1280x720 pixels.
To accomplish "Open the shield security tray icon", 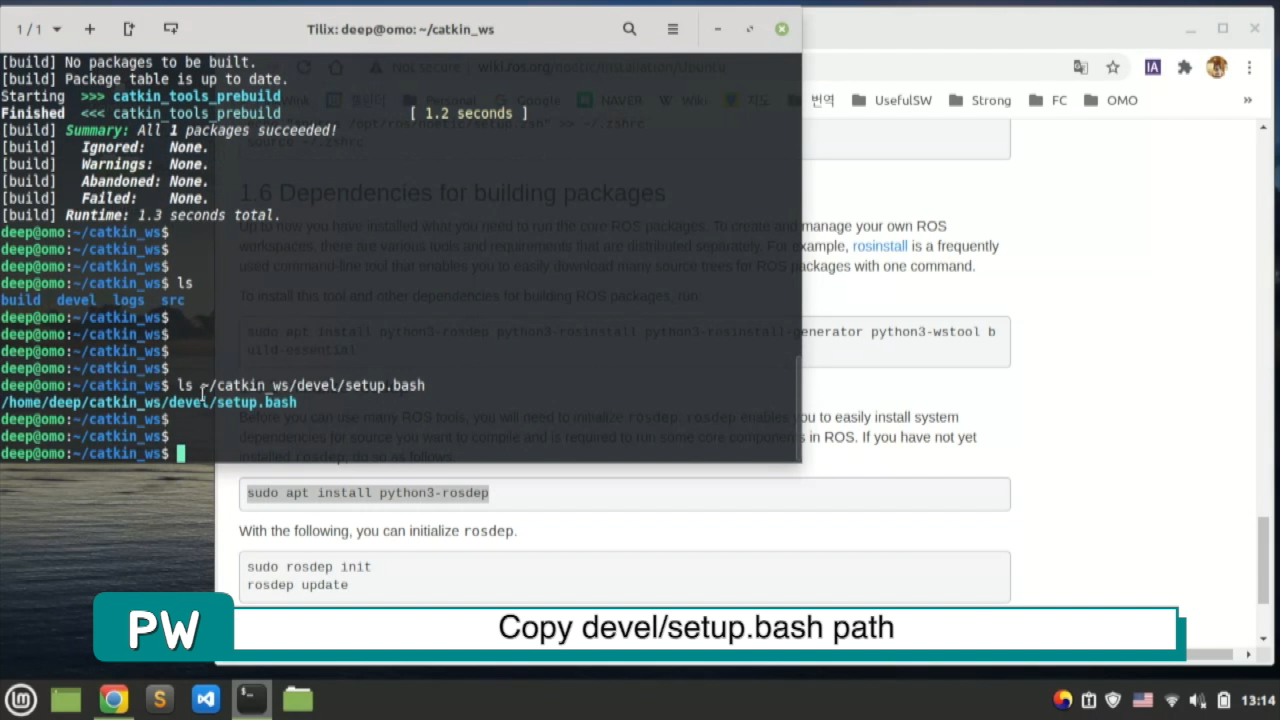I will [x=1113, y=700].
